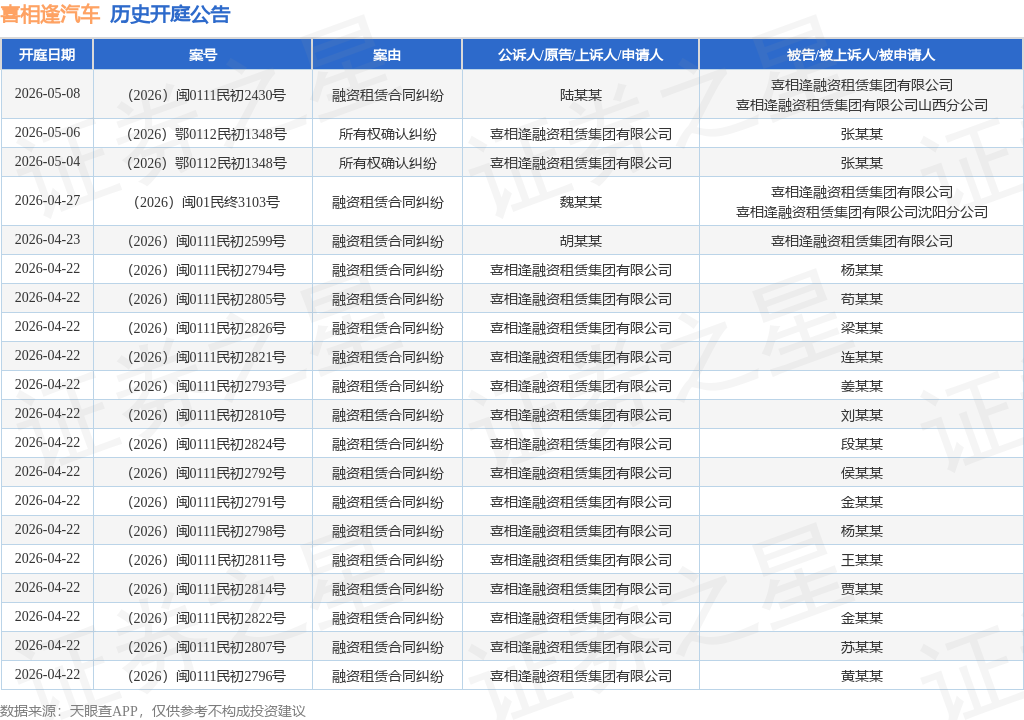Select case number 闽0111民初2821号

coord(231,357)
